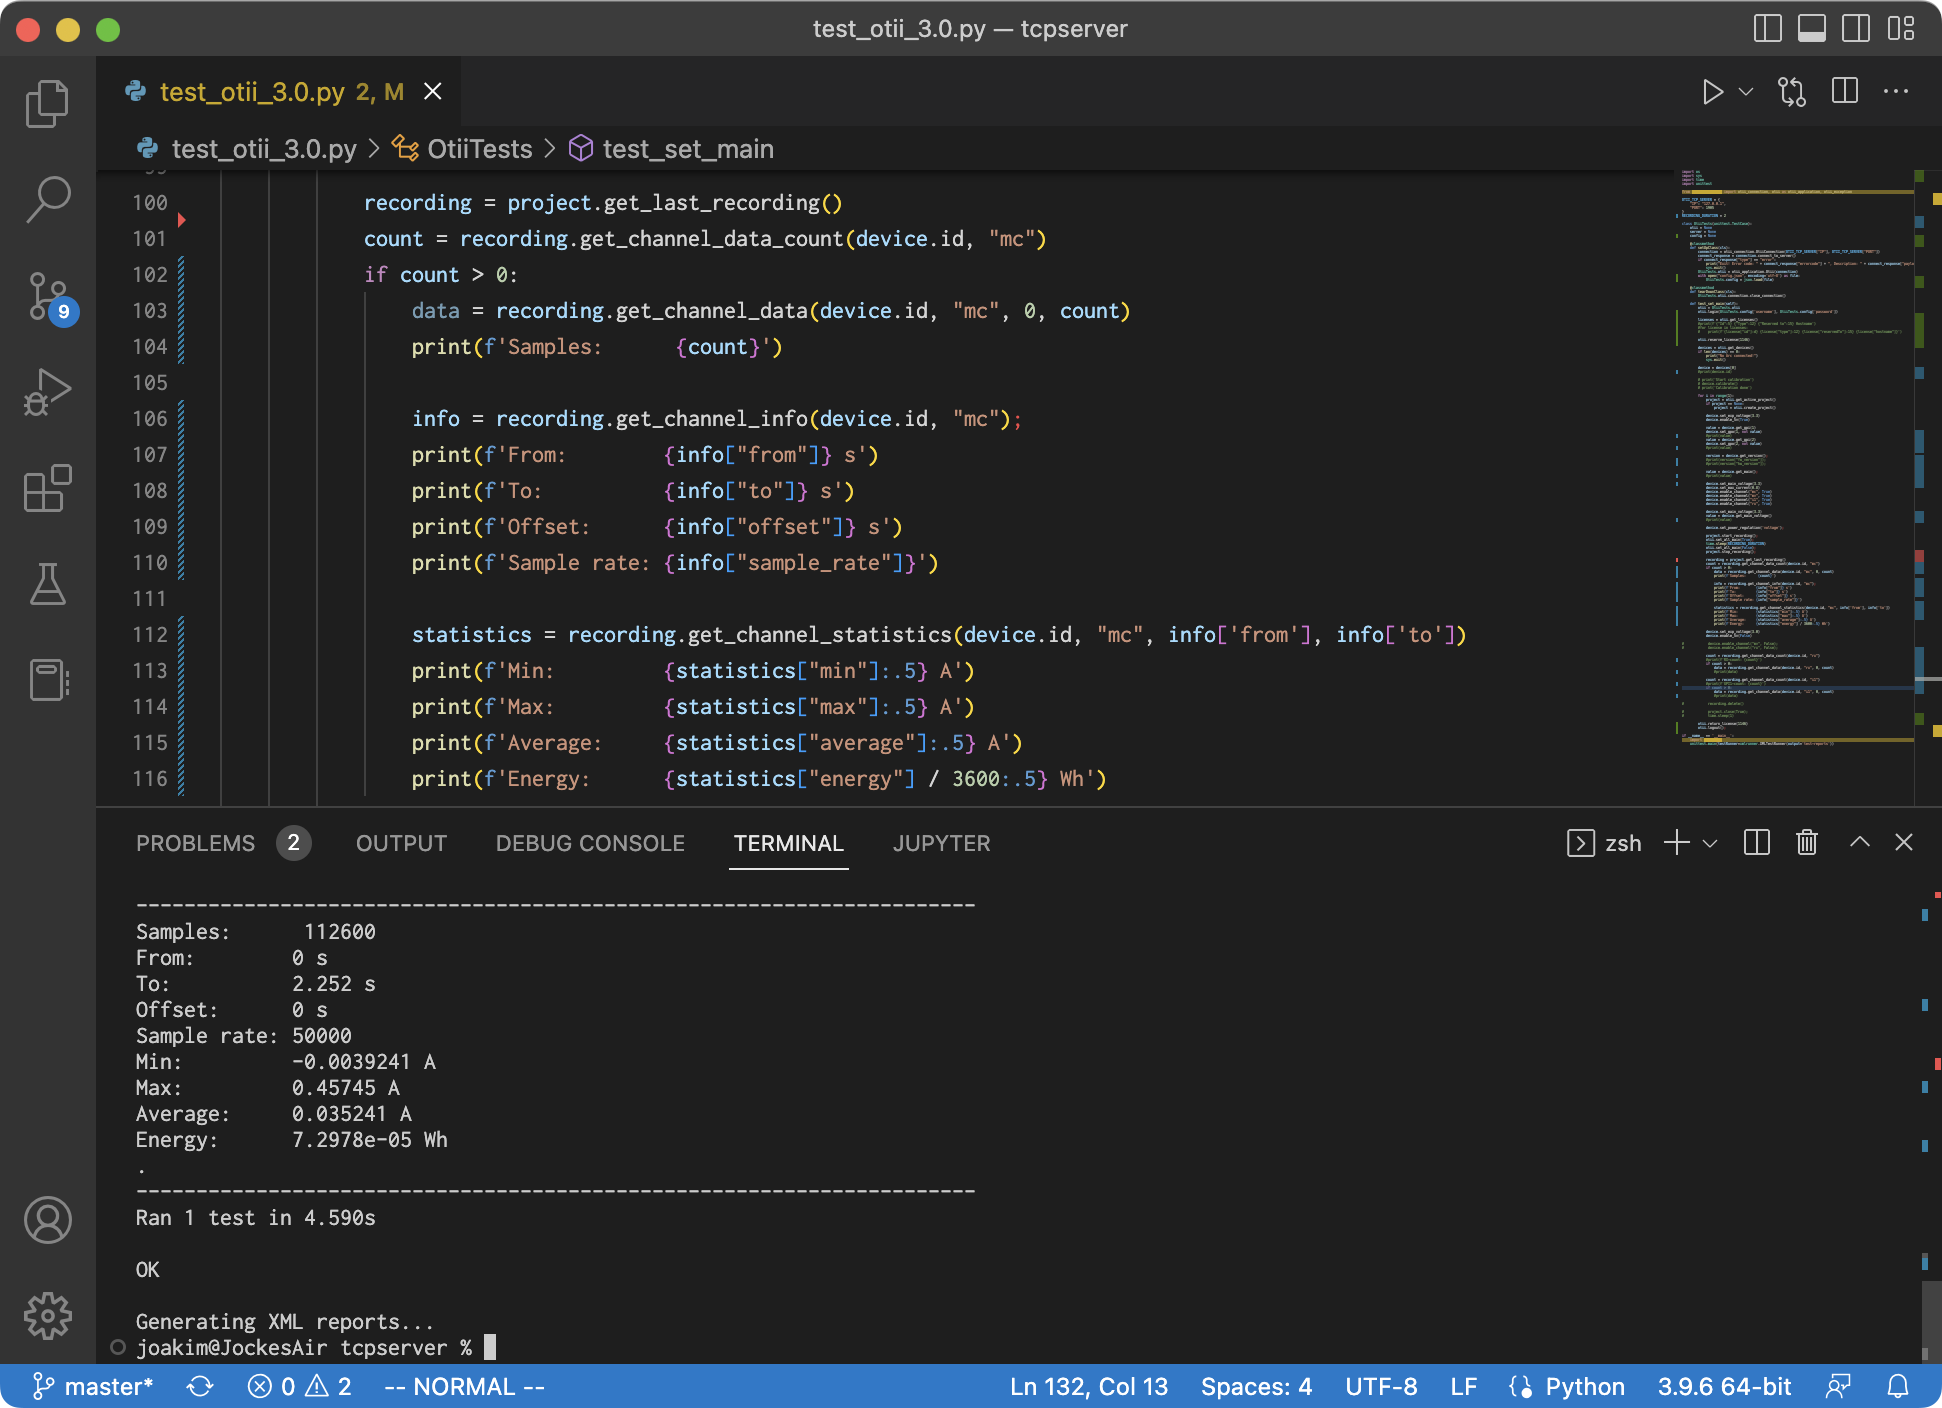The height and width of the screenshot is (1408, 1942).
Task: Switch to the DEBUG CONSOLE tab
Action: pyautogui.click(x=590, y=843)
